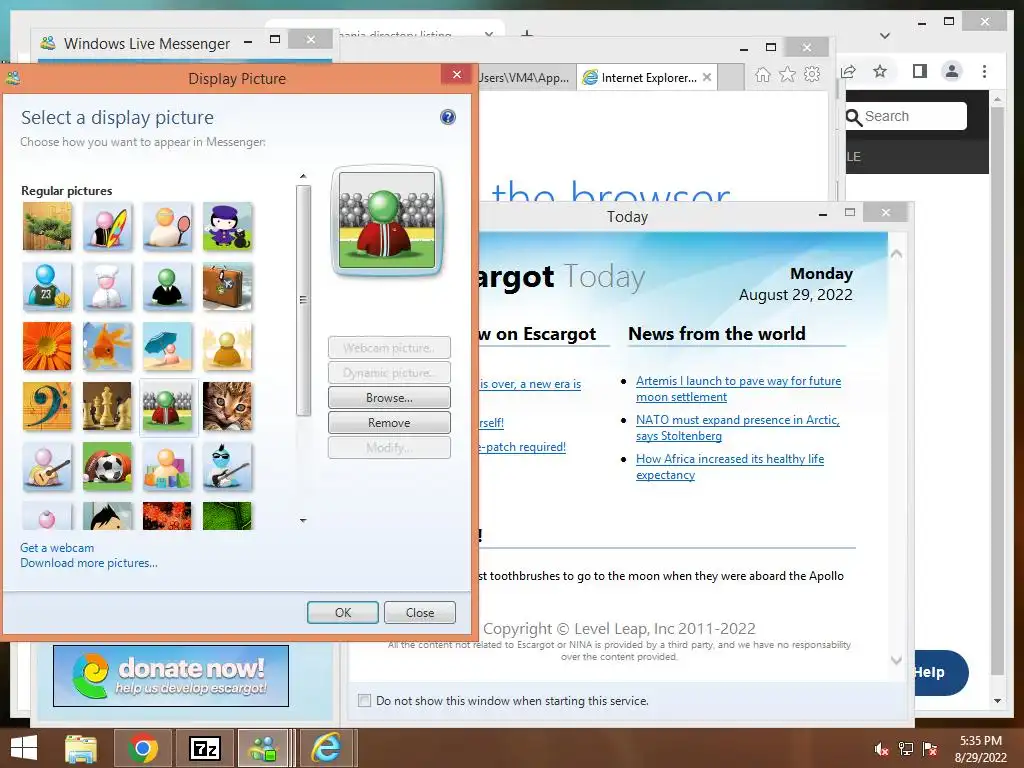Choose the sunglasses electric guitar avatar
The image size is (1024, 768).
point(227,467)
